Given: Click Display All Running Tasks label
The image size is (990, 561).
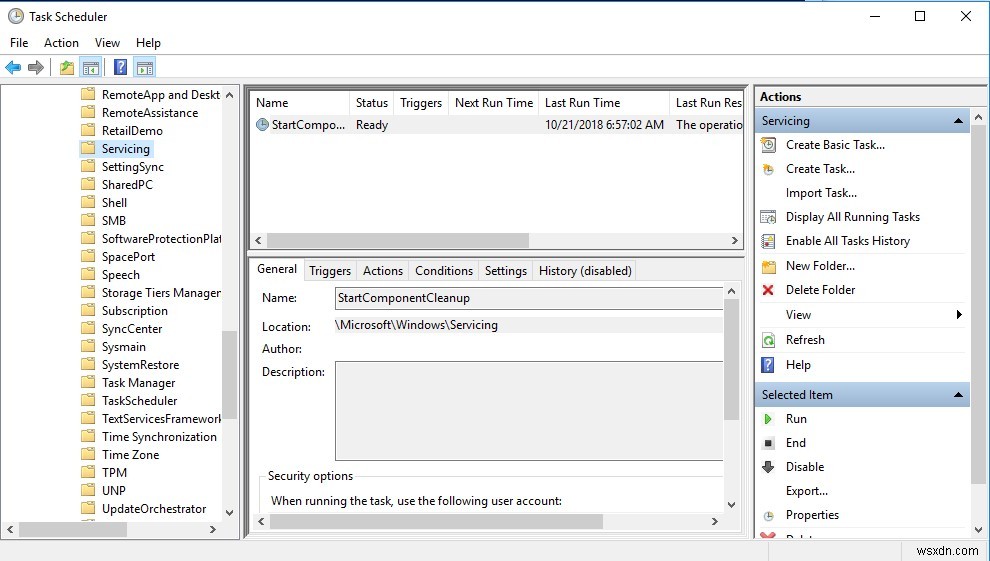Looking at the screenshot, I should coord(852,217).
